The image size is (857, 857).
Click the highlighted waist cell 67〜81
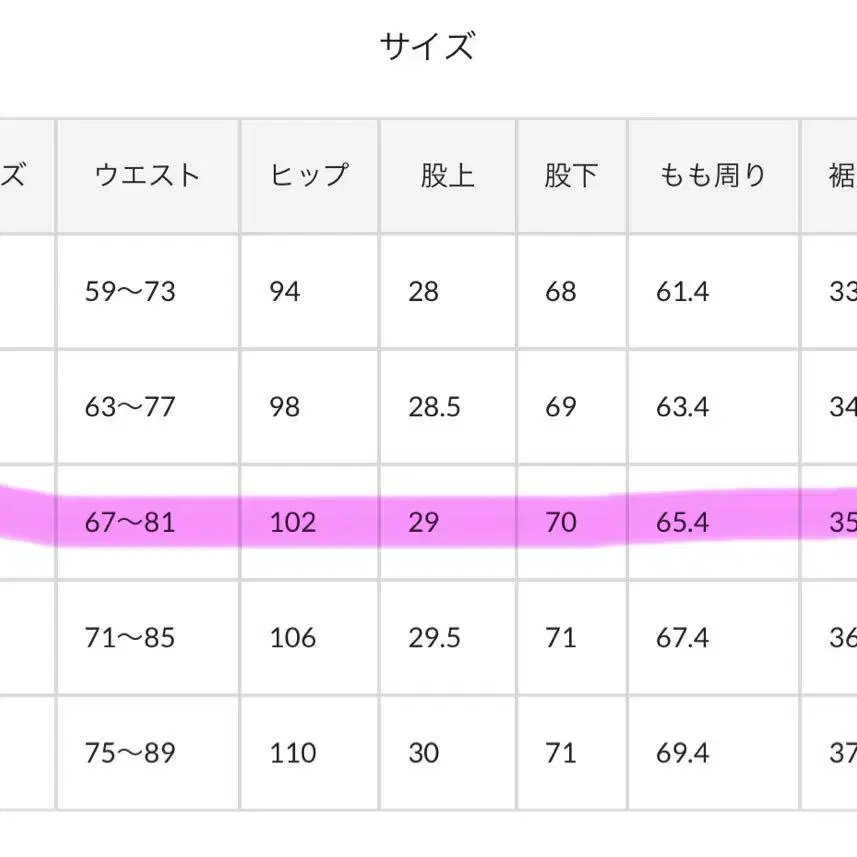tap(130, 522)
